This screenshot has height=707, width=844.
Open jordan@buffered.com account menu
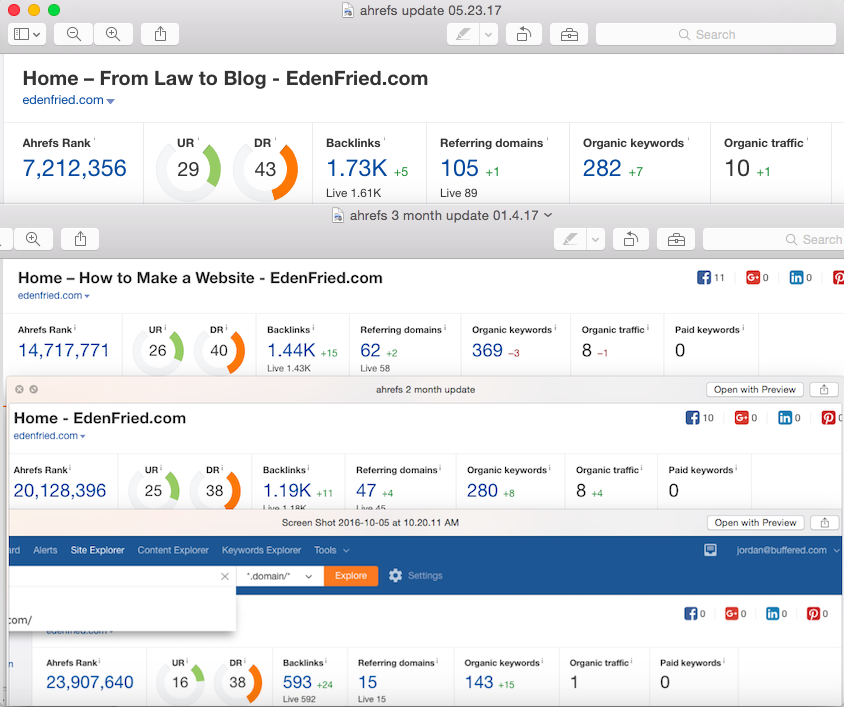click(787, 550)
